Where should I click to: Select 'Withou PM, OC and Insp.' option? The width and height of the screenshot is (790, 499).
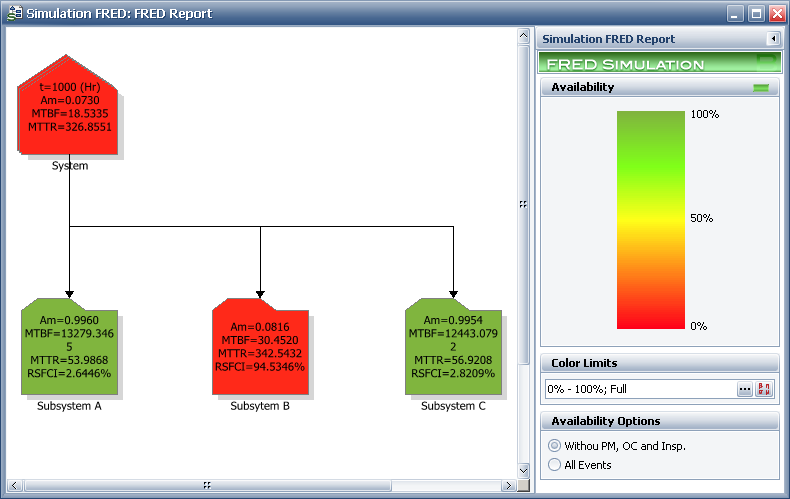point(555,446)
